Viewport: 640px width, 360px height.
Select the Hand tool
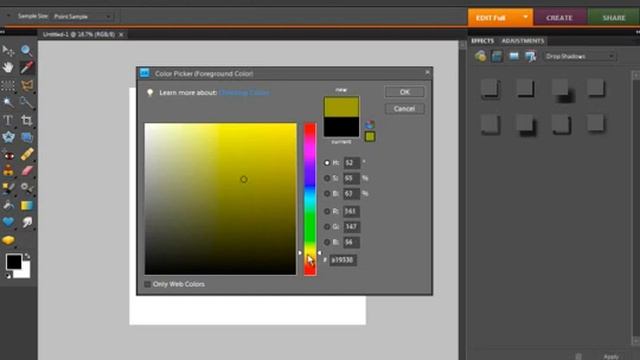pos(8,67)
